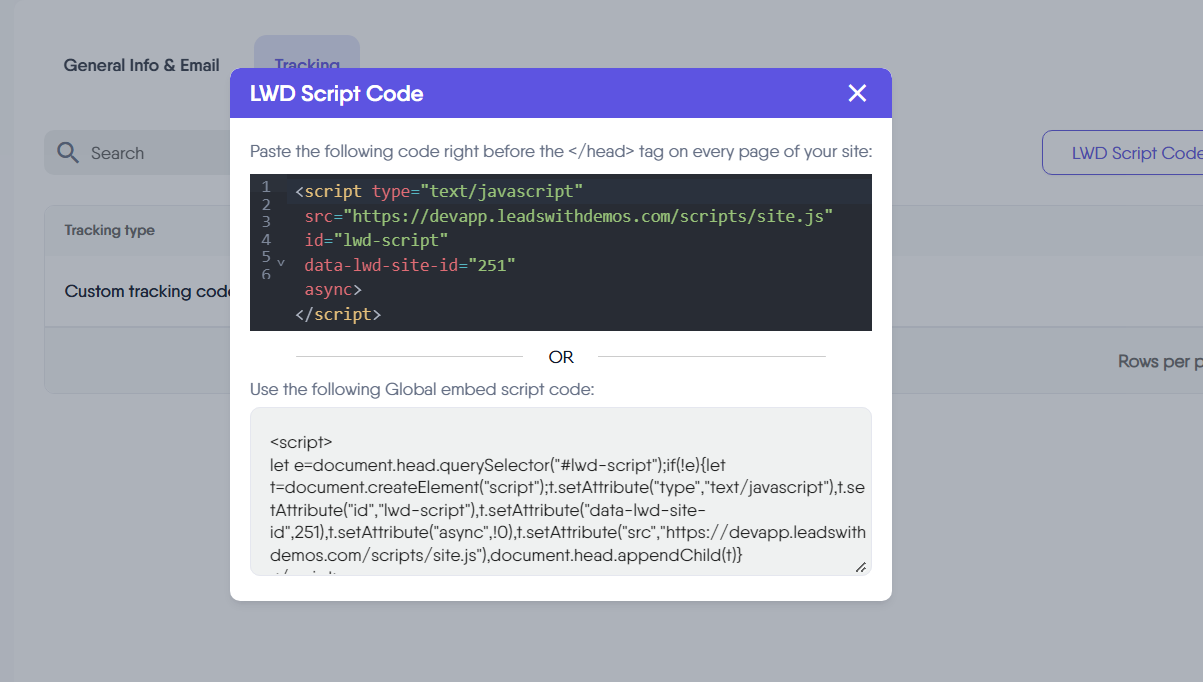Click the closing </script> tag in editor

[338, 314]
